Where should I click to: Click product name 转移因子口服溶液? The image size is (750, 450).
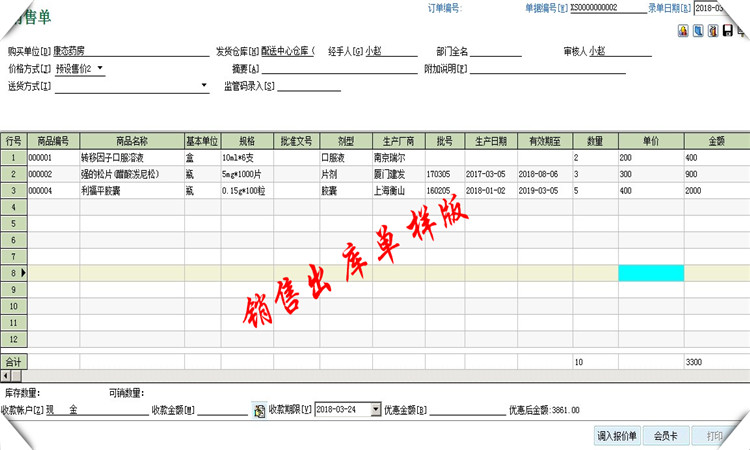coord(112,158)
